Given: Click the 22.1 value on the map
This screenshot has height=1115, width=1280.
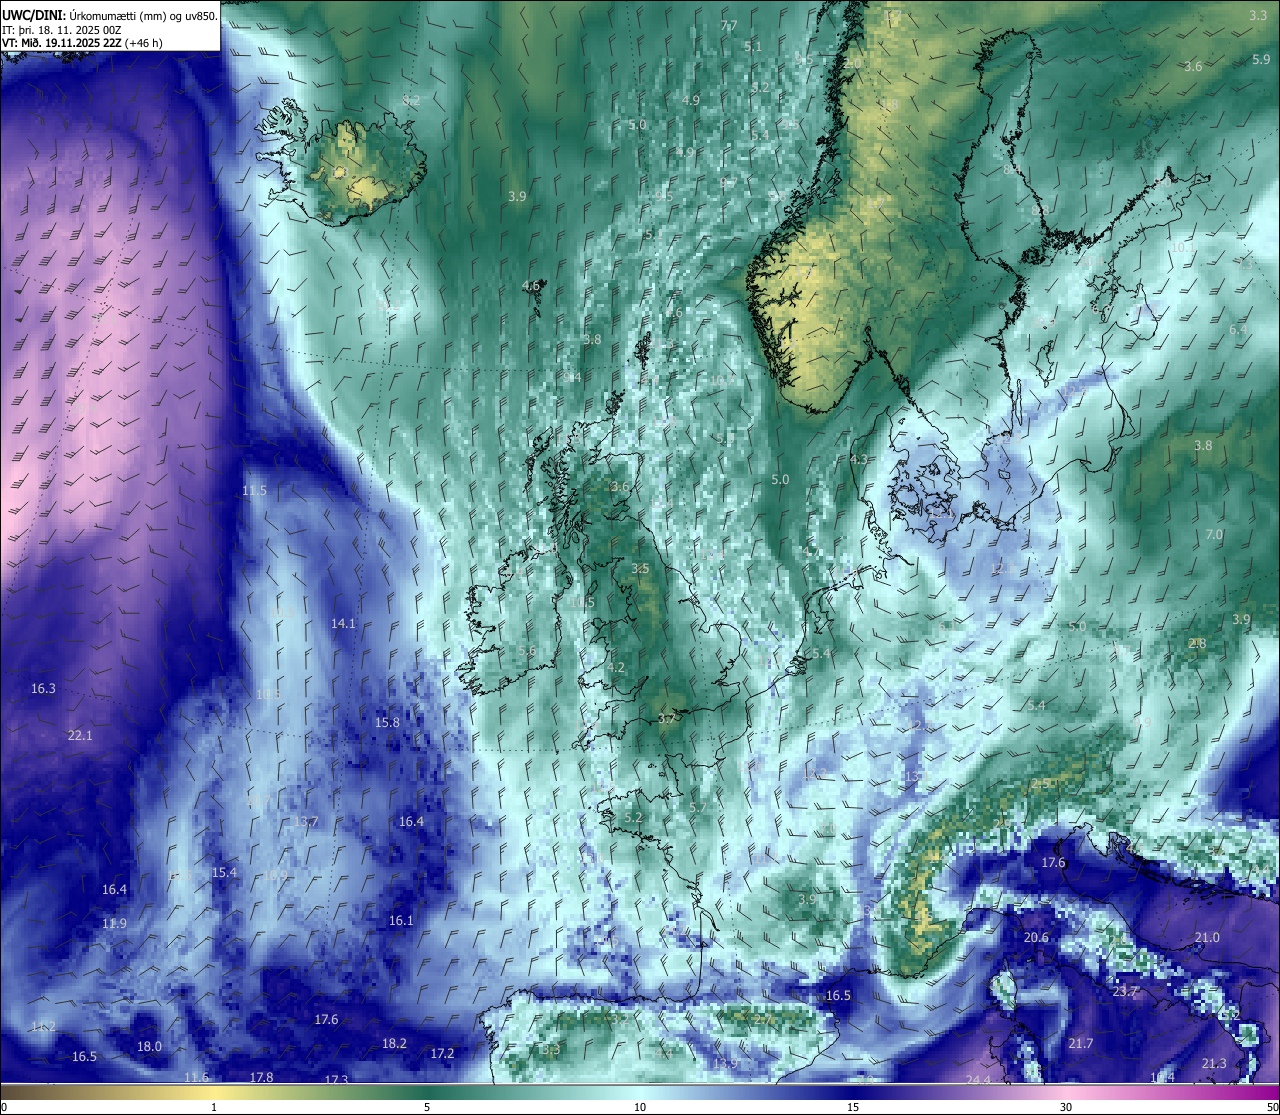Looking at the screenshot, I should pos(80,735).
